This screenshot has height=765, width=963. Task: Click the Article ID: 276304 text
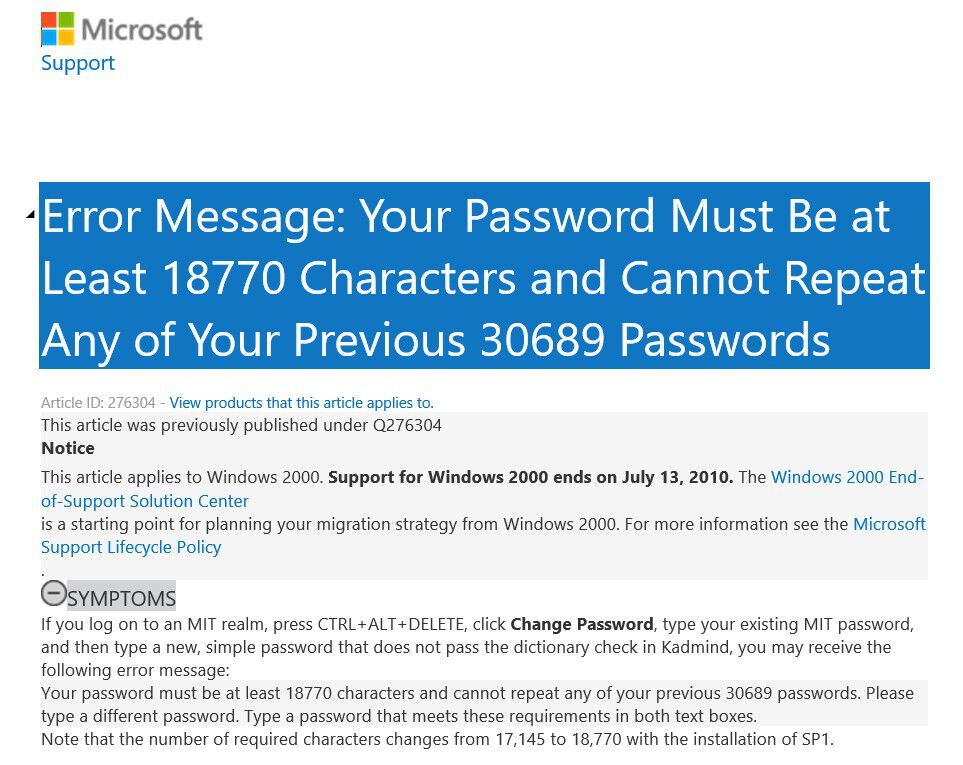98,403
